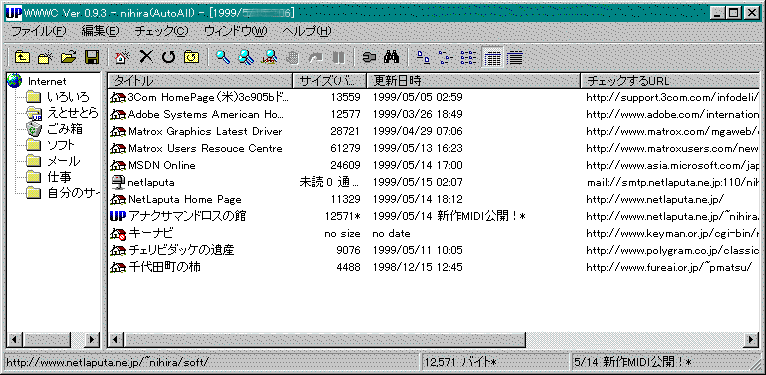The width and height of the screenshot is (766, 375).
Task: Open the ファイル(F) menu
Action: [x=38, y=31]
